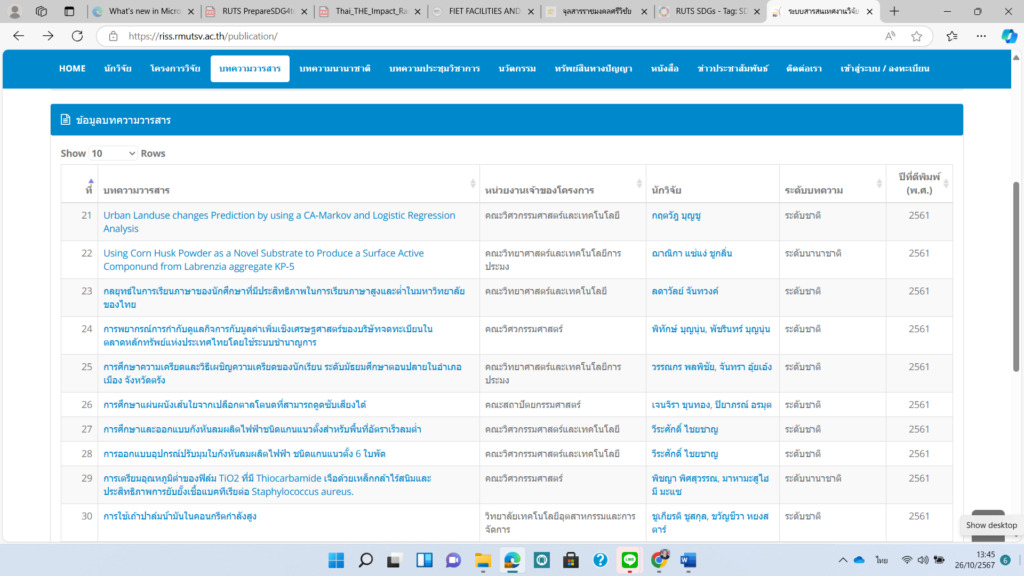This screenshot has width=1024, height=576.
Task: Open the Show rows count dropdown
Action: click(x=113, y=153)
